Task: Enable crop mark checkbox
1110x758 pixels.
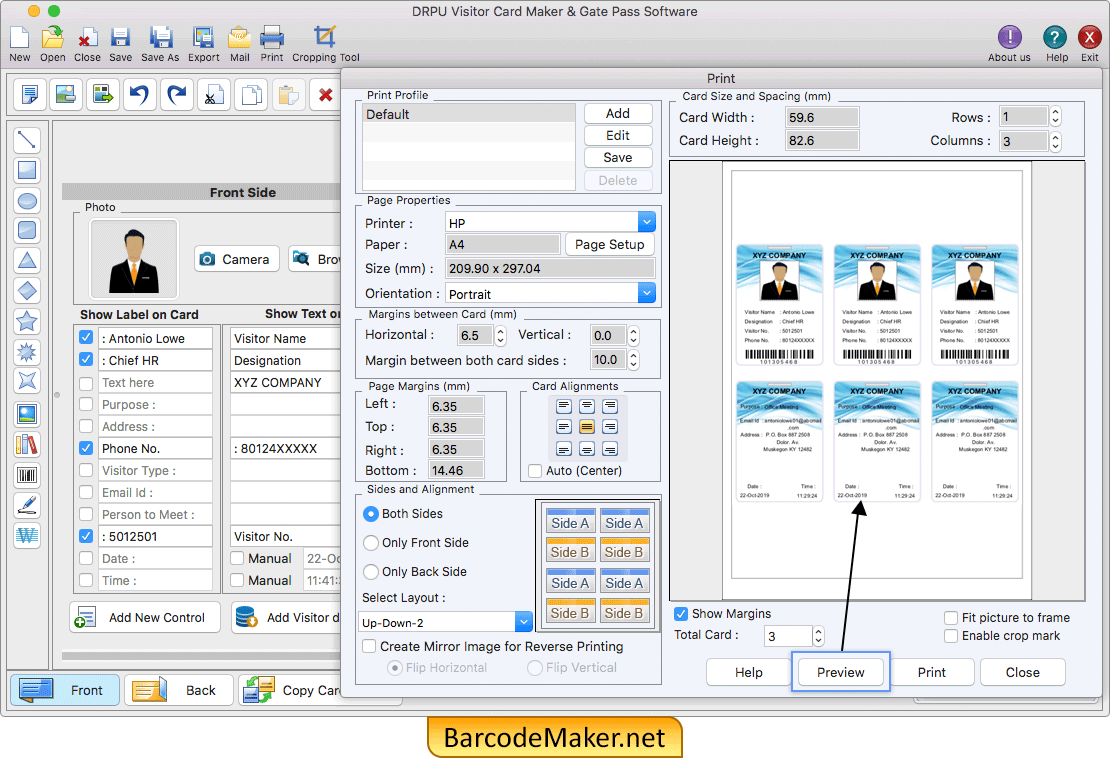Action: (951, 636)
